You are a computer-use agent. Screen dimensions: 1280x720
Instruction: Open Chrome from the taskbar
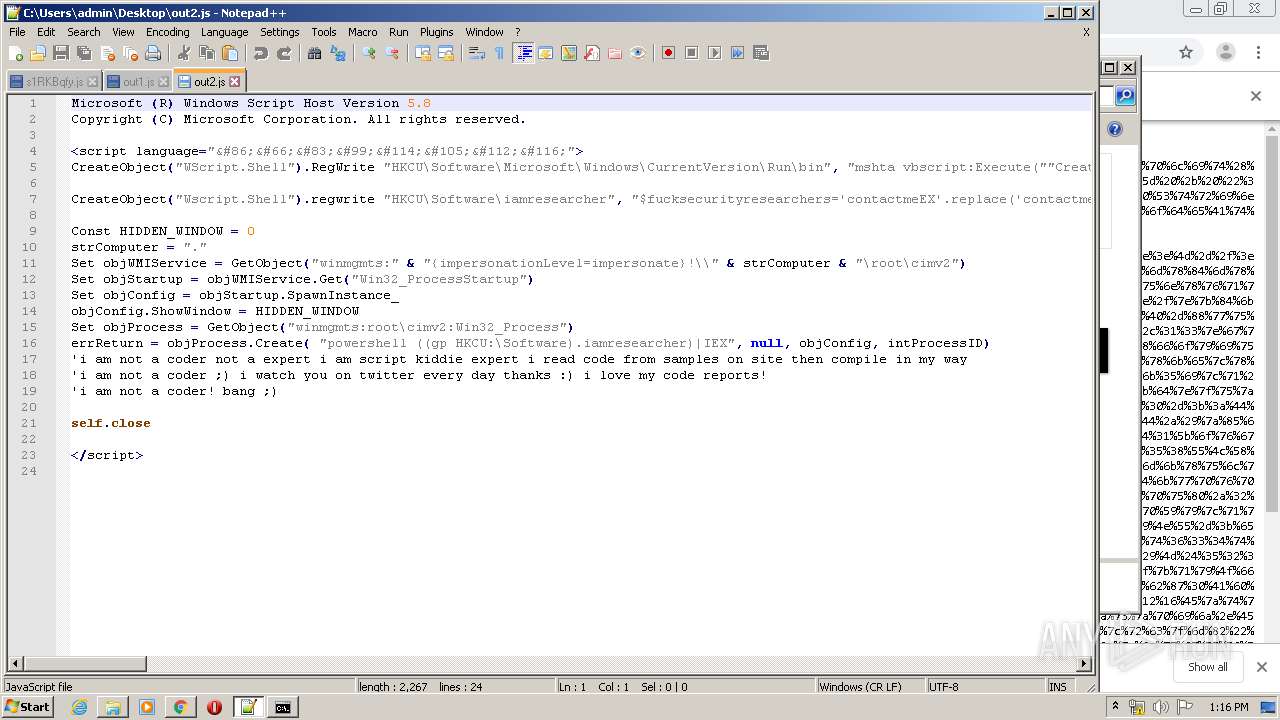click(180, 707)
